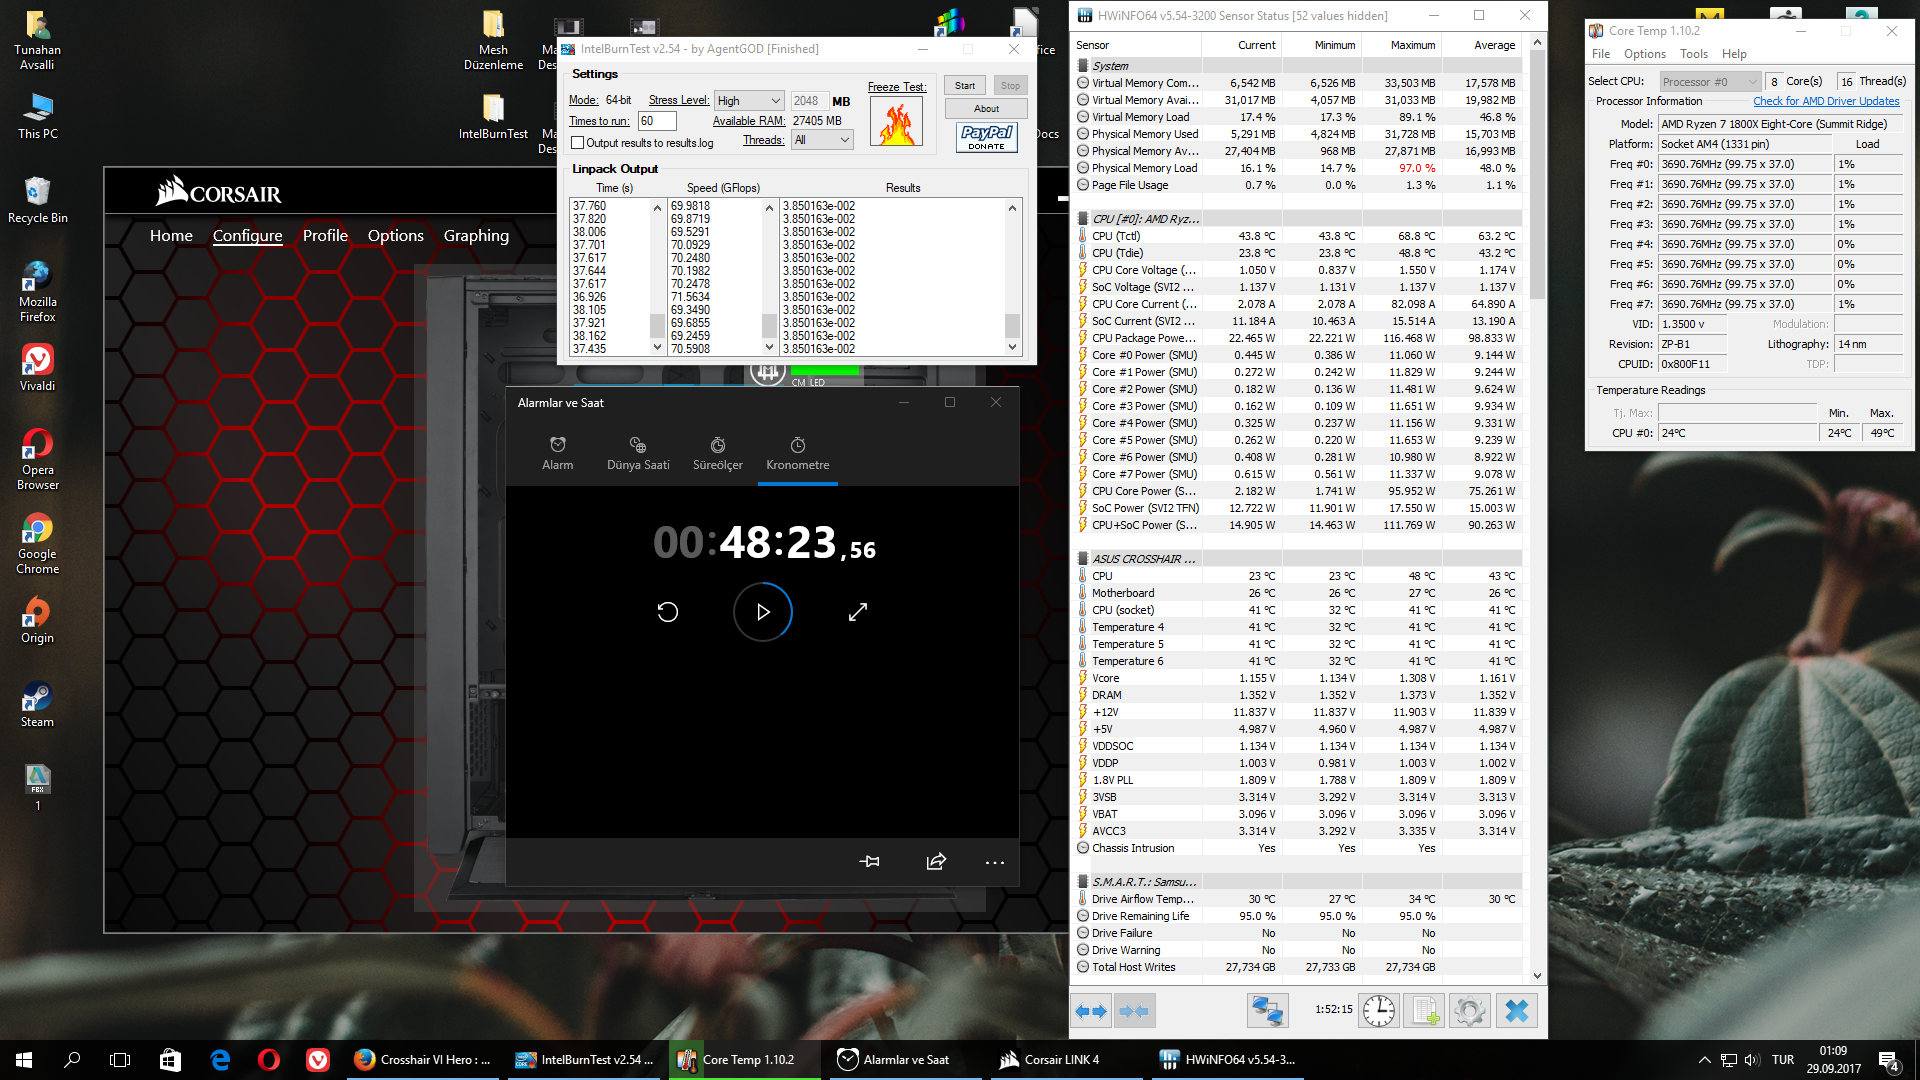Open Windows Start menu
This screenshot has height=1080, width=1920.
click(x=24, y=1060)
